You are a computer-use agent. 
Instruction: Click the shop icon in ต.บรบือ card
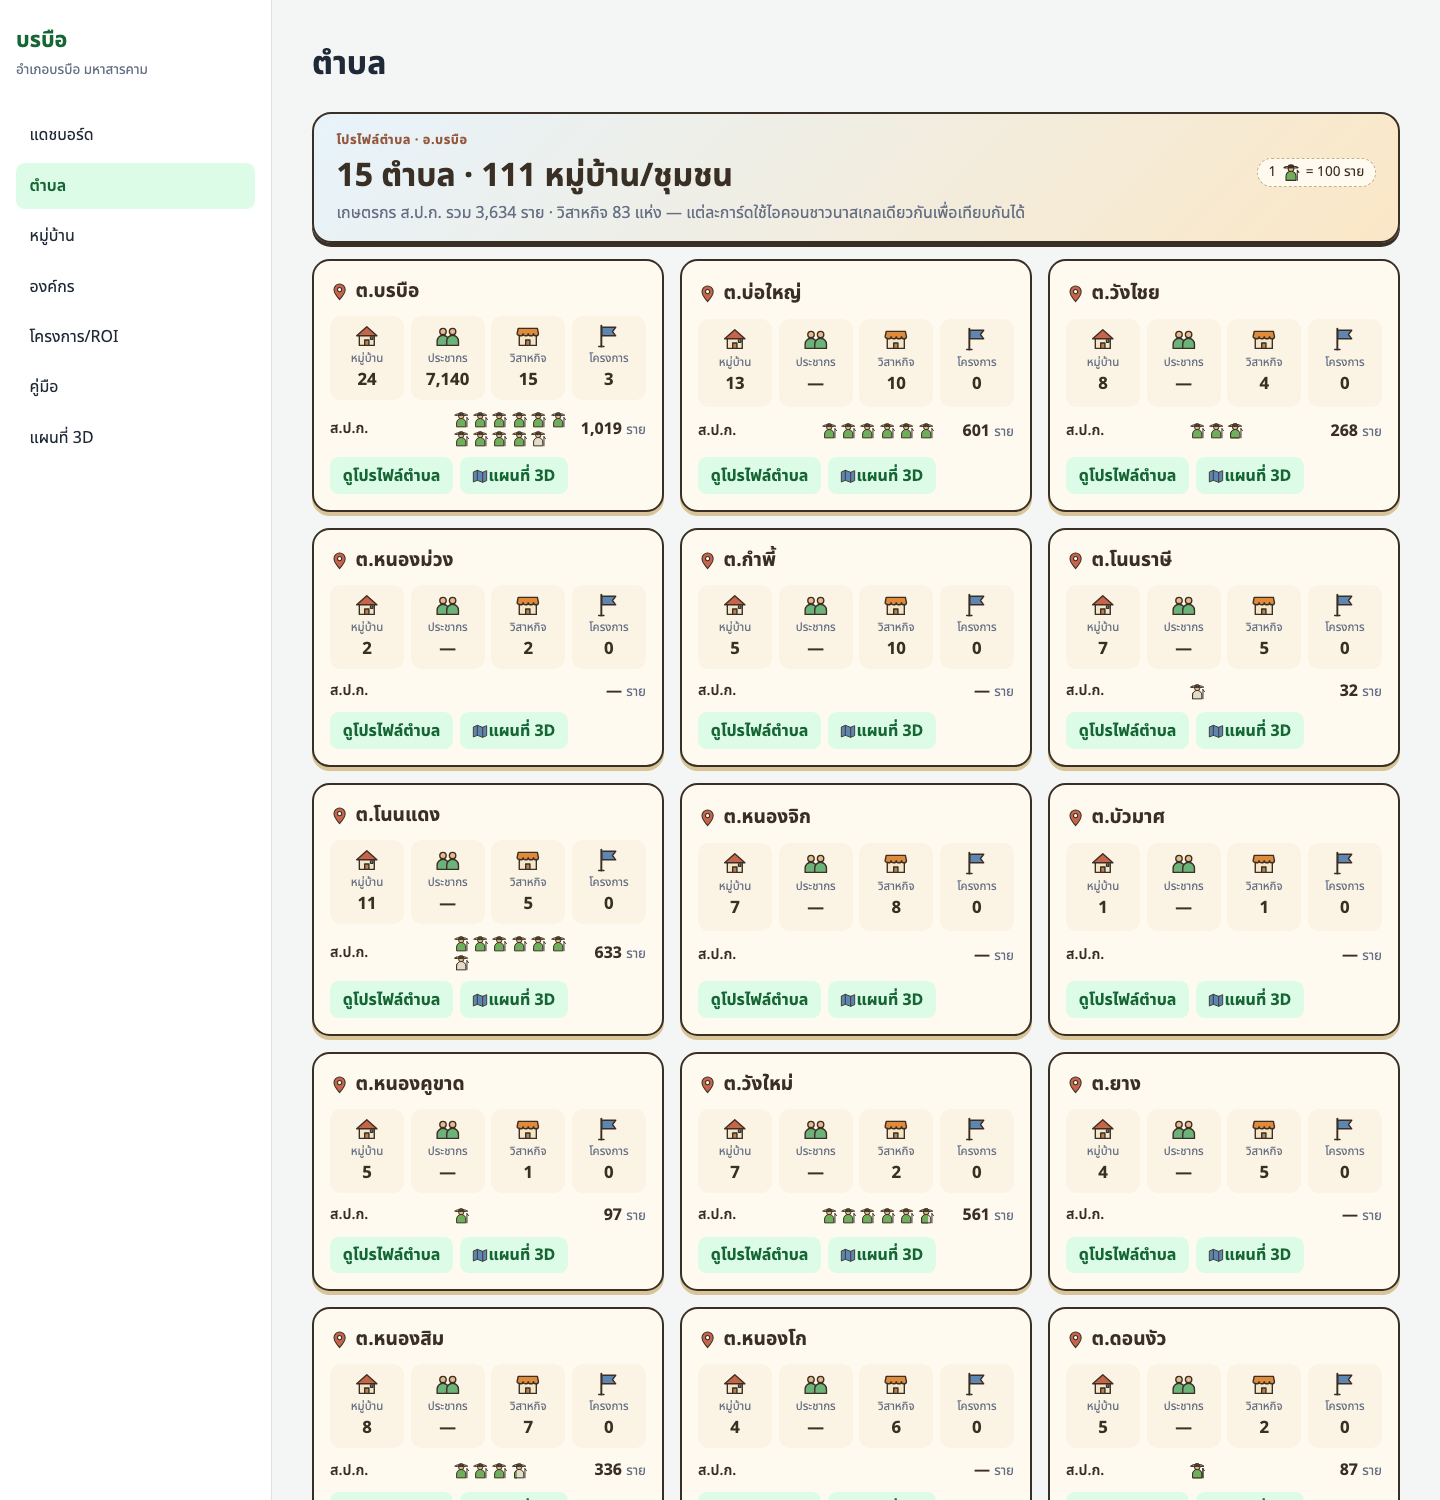click(528, 336)
